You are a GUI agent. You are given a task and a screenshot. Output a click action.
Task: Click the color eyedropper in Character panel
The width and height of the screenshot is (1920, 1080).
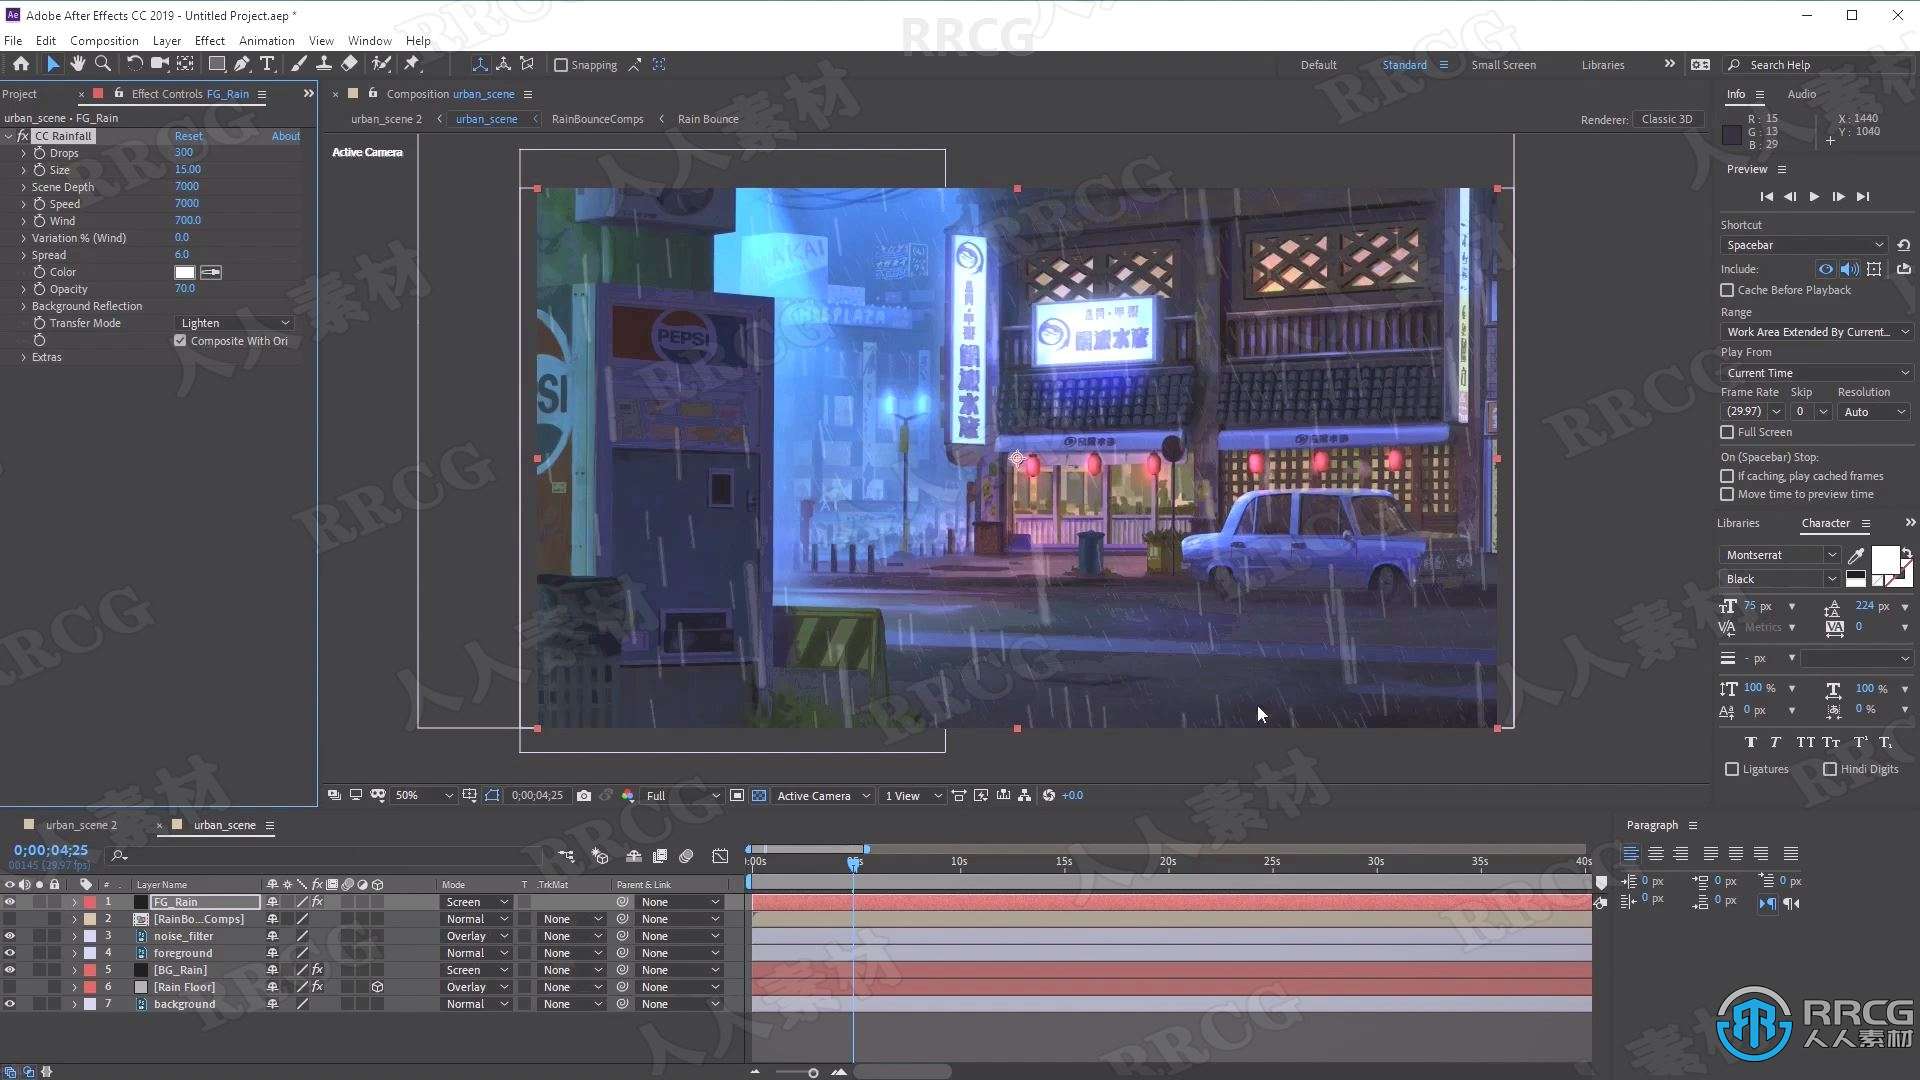pyautogui.click(x=1856, y=555)
